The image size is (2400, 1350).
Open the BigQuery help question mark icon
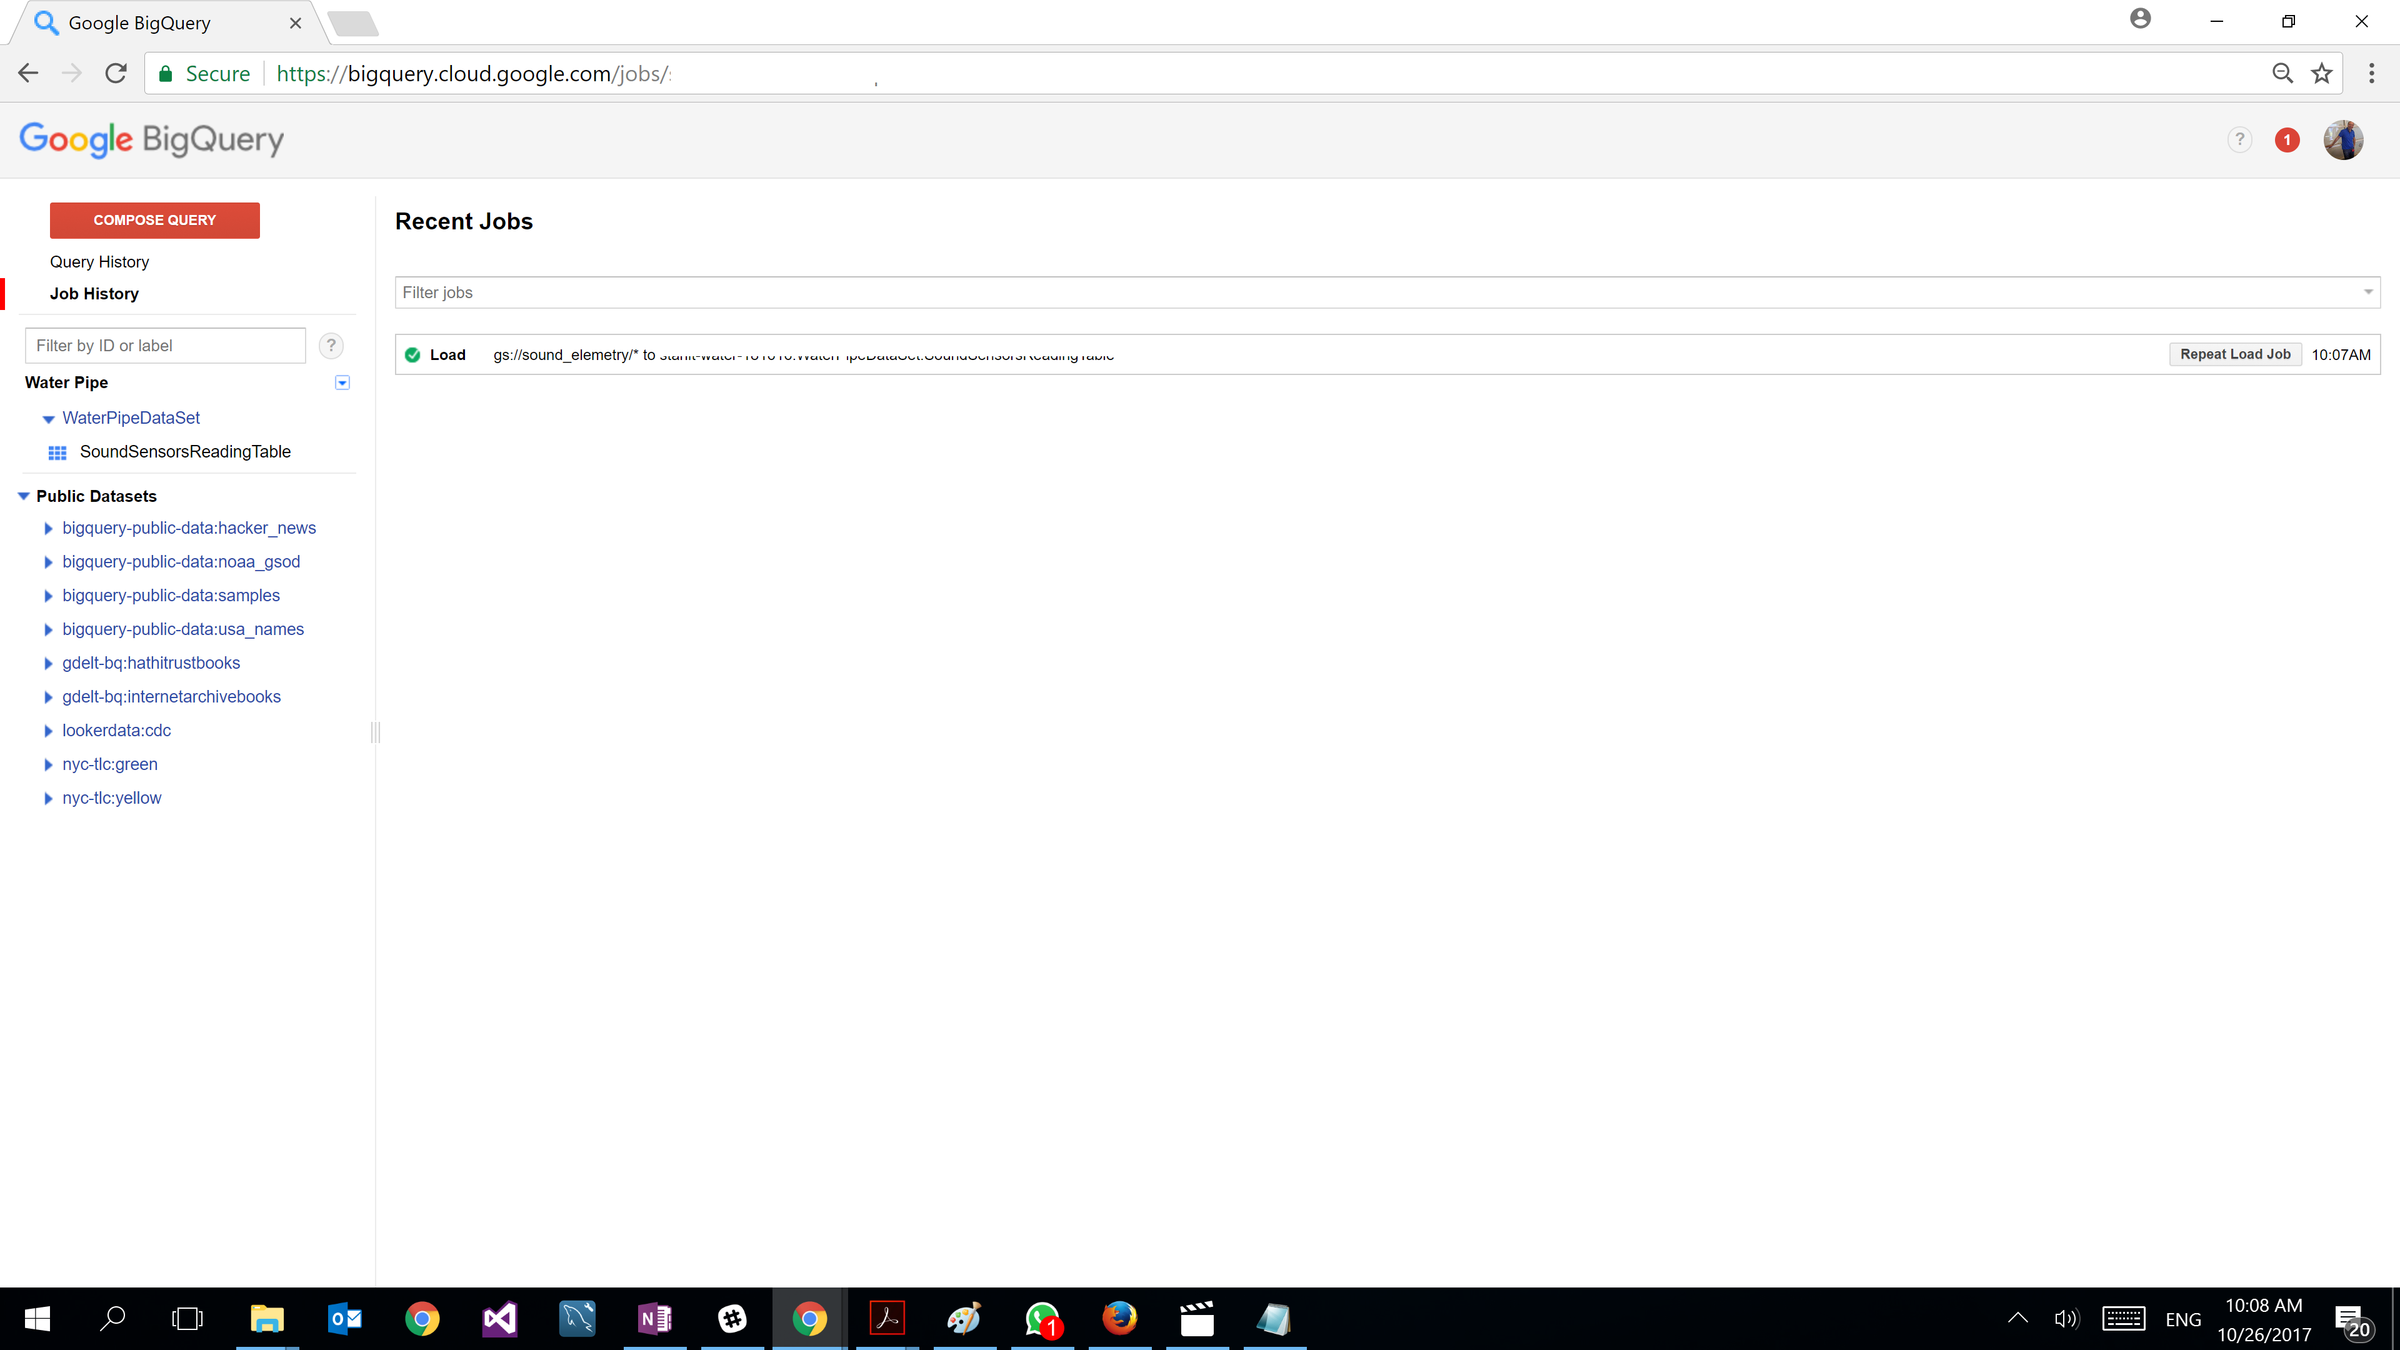pyautogui.click(x=2240, y=140)
